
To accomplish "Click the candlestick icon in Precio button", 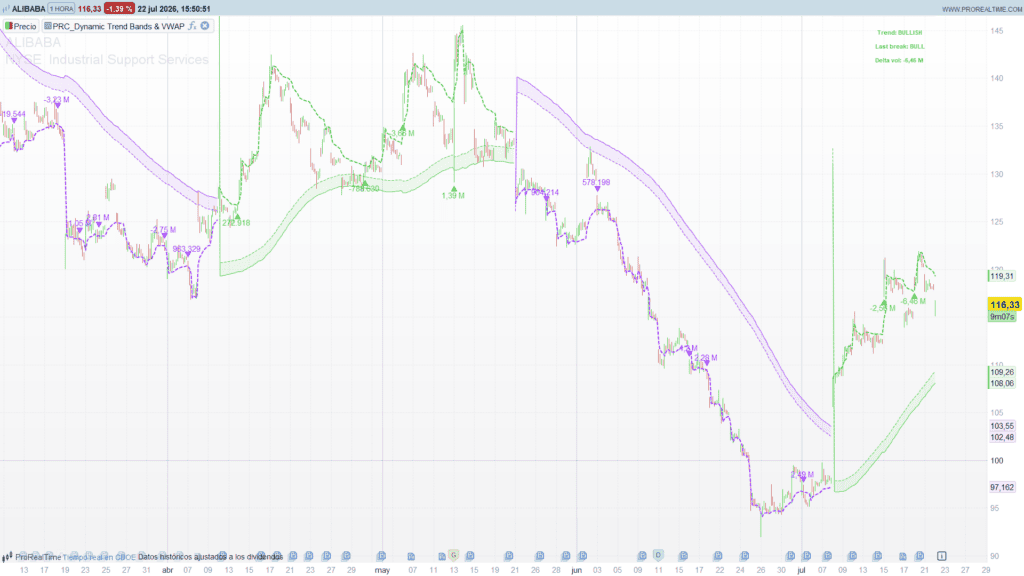I will [x=9, y=26].
